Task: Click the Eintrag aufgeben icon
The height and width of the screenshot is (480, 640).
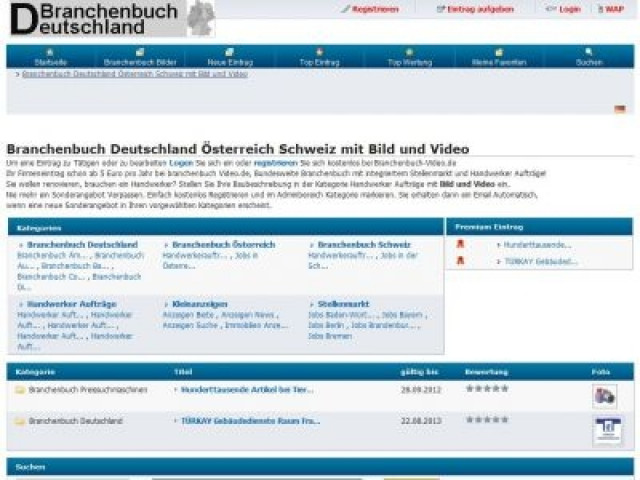Action: (440, 9)
